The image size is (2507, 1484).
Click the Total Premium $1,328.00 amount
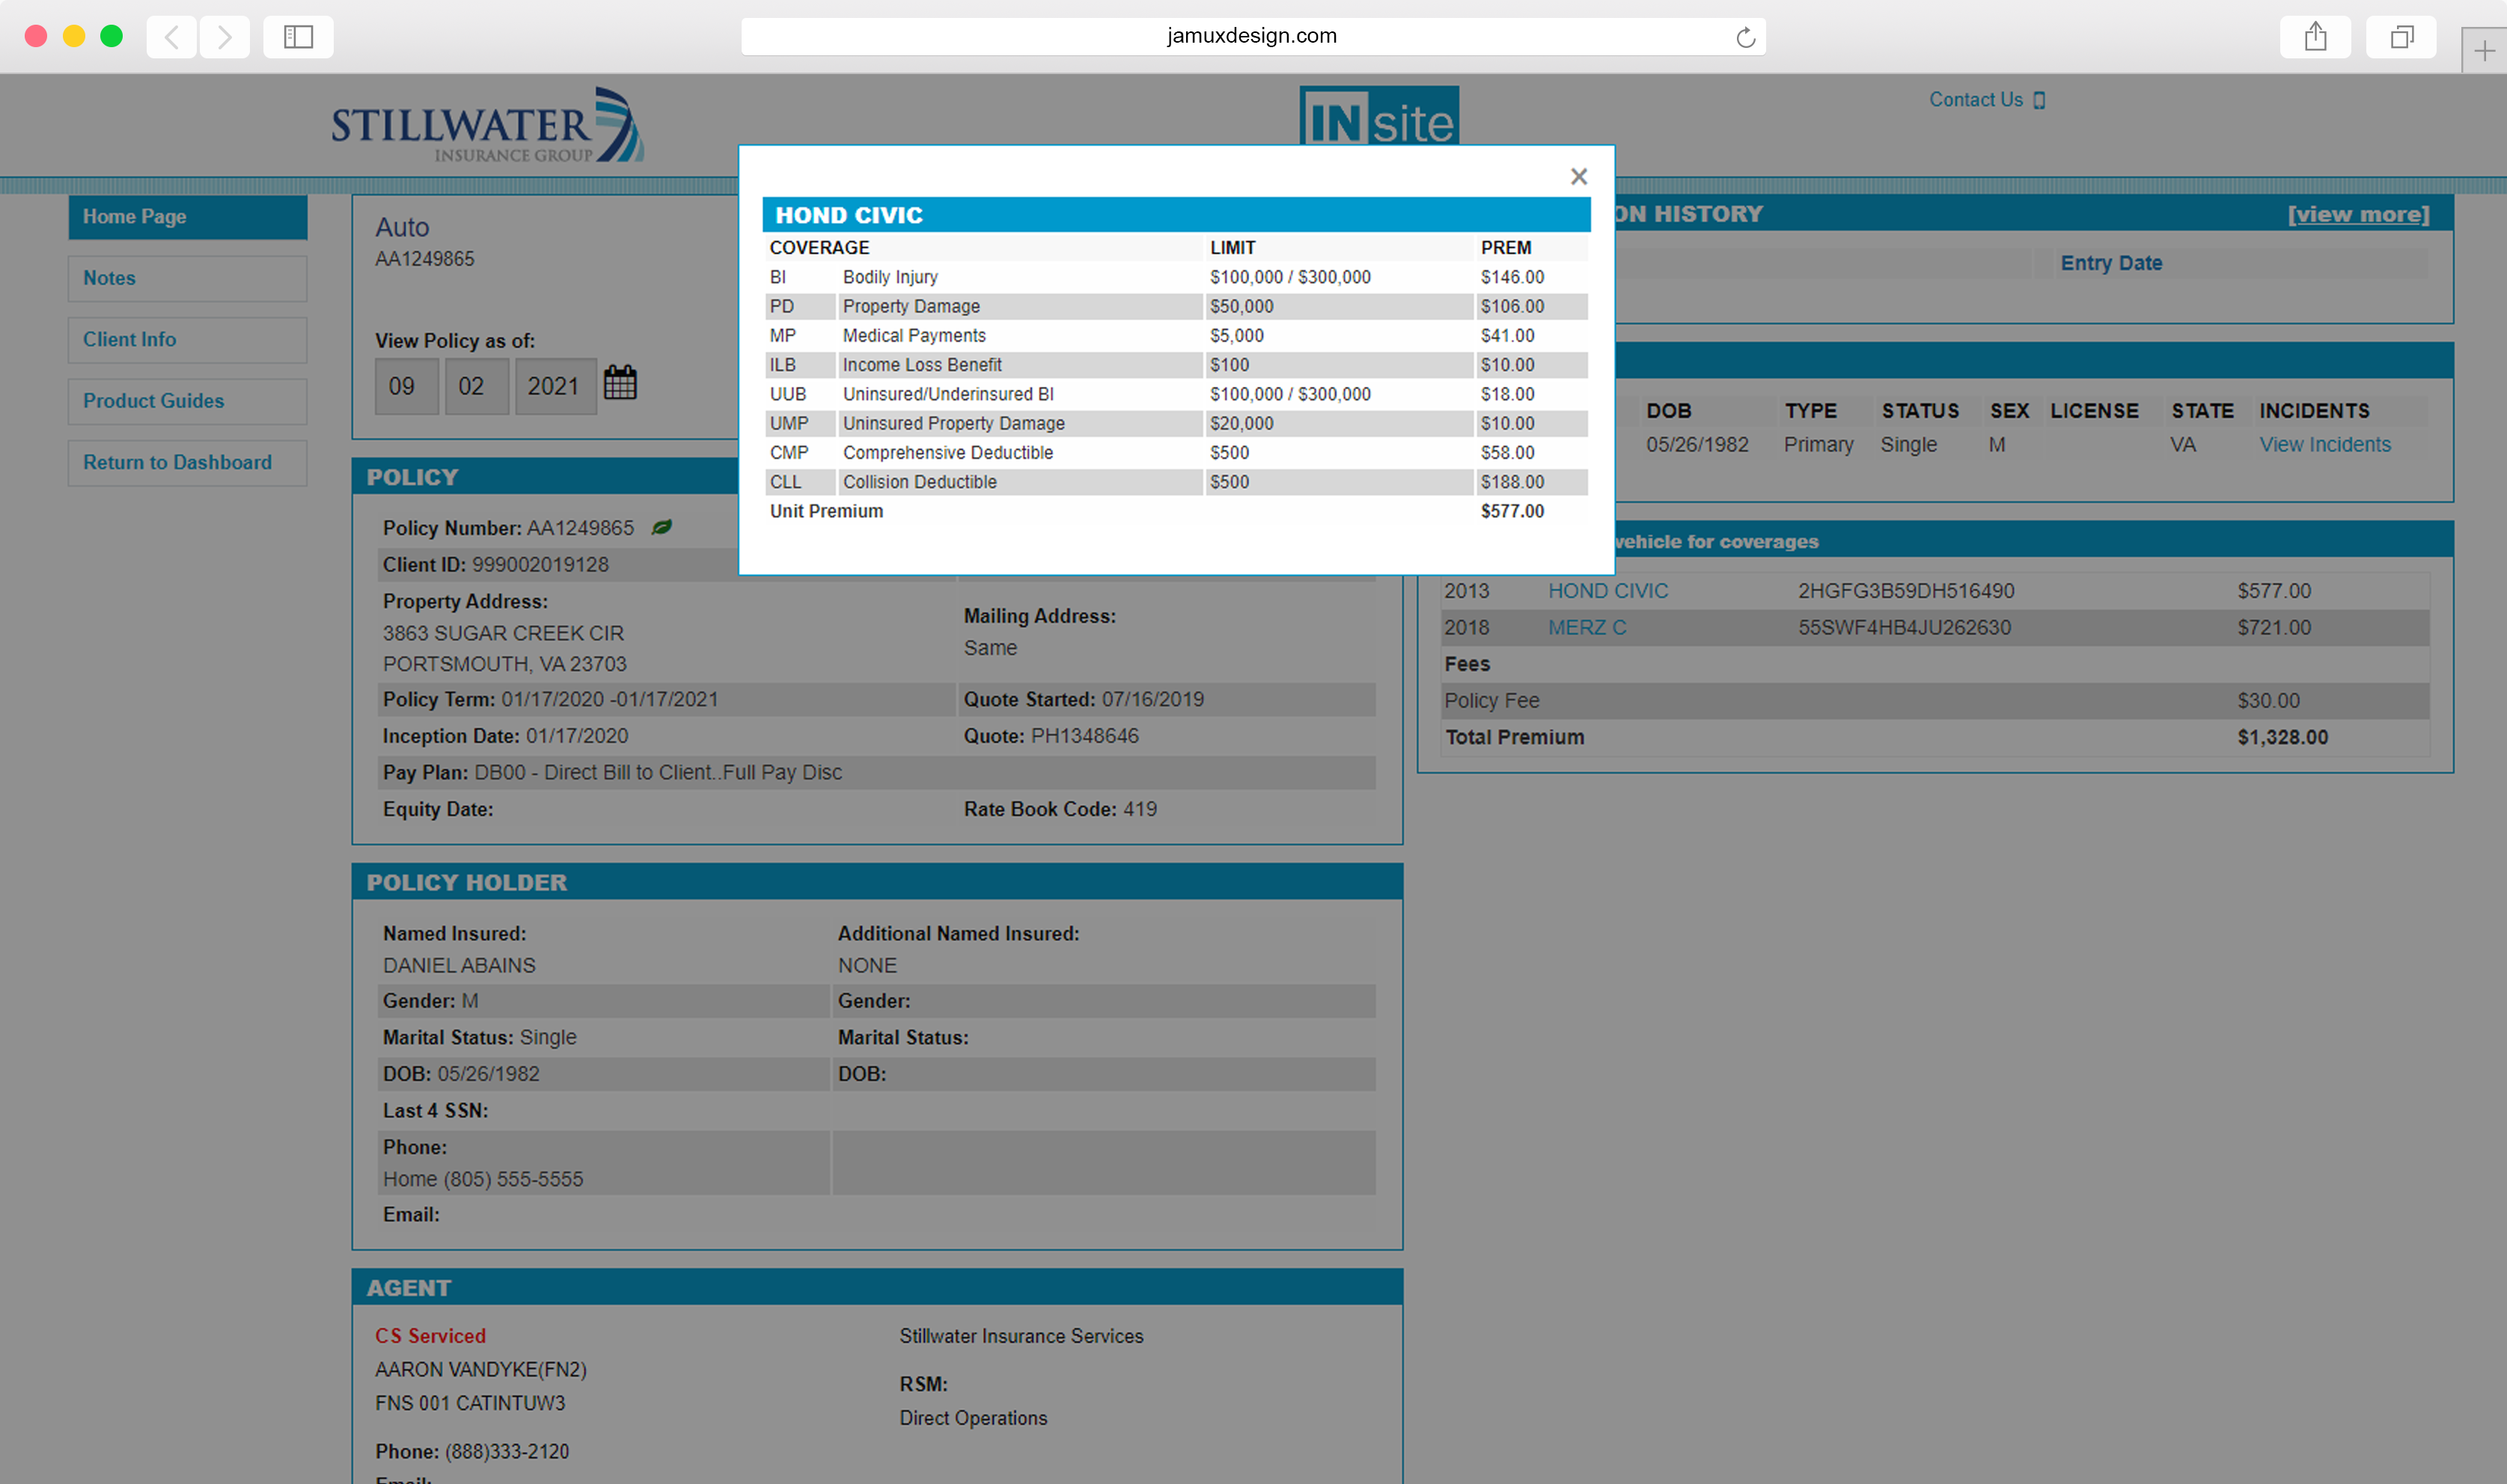[2282, 737]
